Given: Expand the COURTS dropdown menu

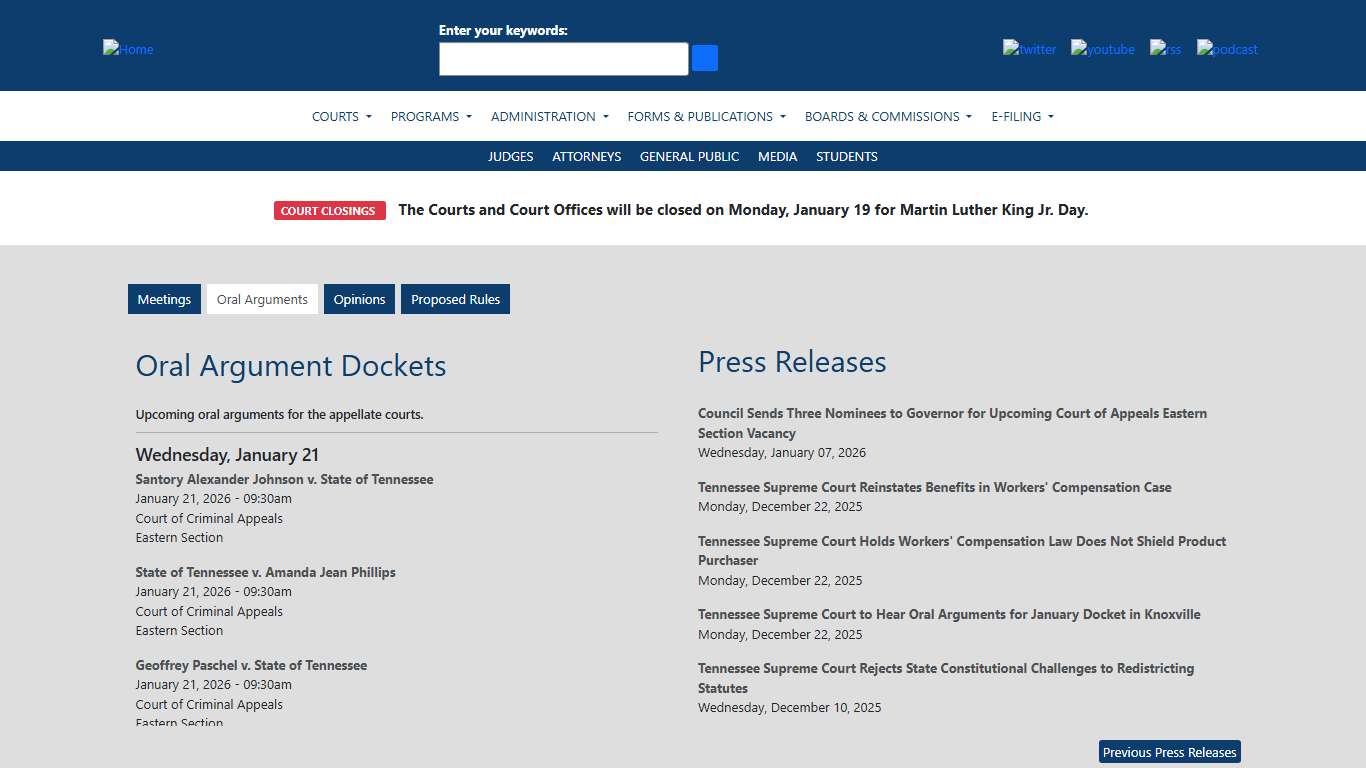Looking at the screenshot, I should [341, 116].
